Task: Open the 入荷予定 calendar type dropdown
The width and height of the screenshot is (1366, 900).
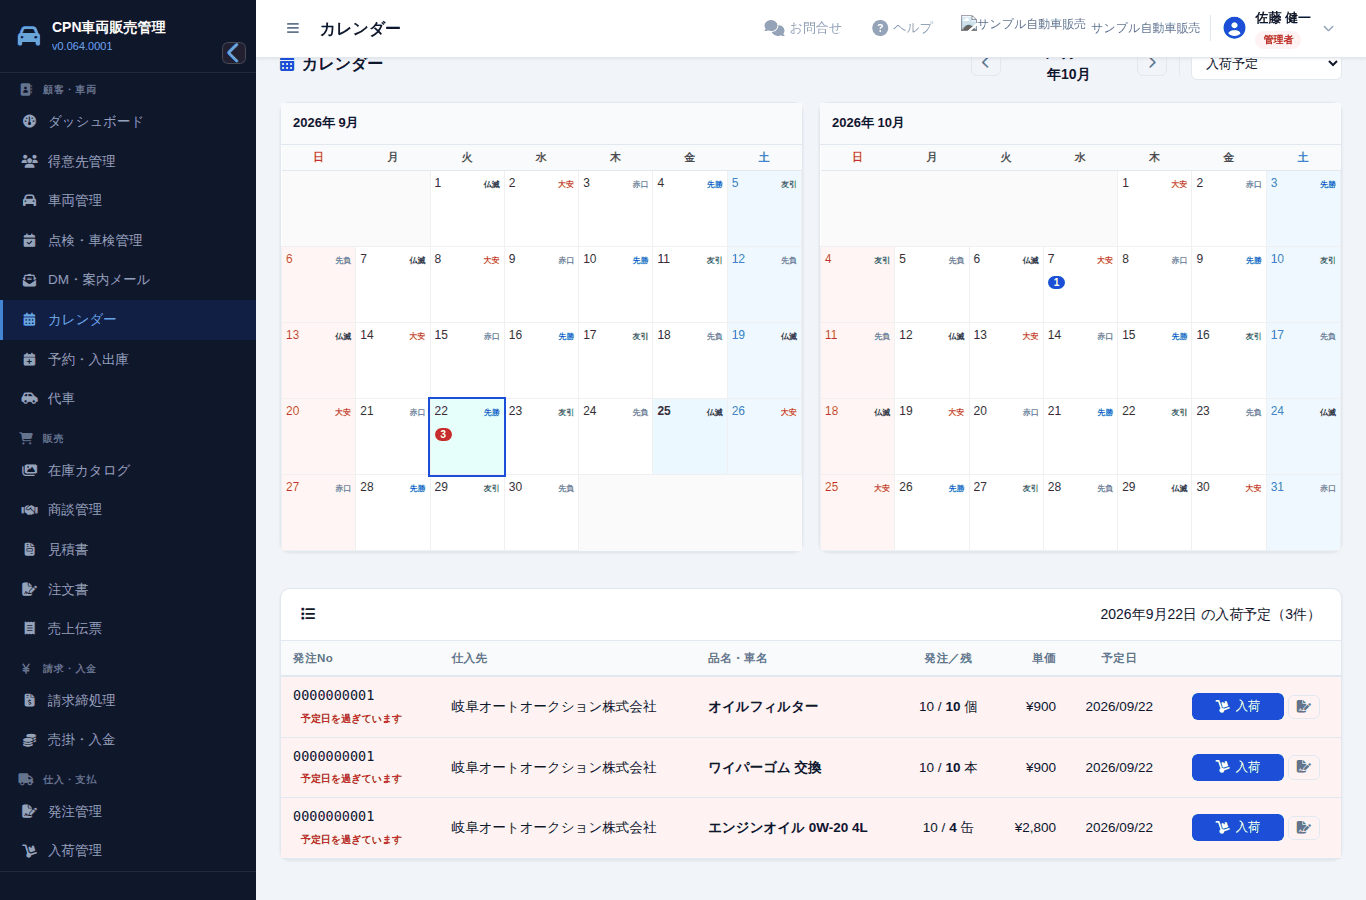Action: 1266,64
